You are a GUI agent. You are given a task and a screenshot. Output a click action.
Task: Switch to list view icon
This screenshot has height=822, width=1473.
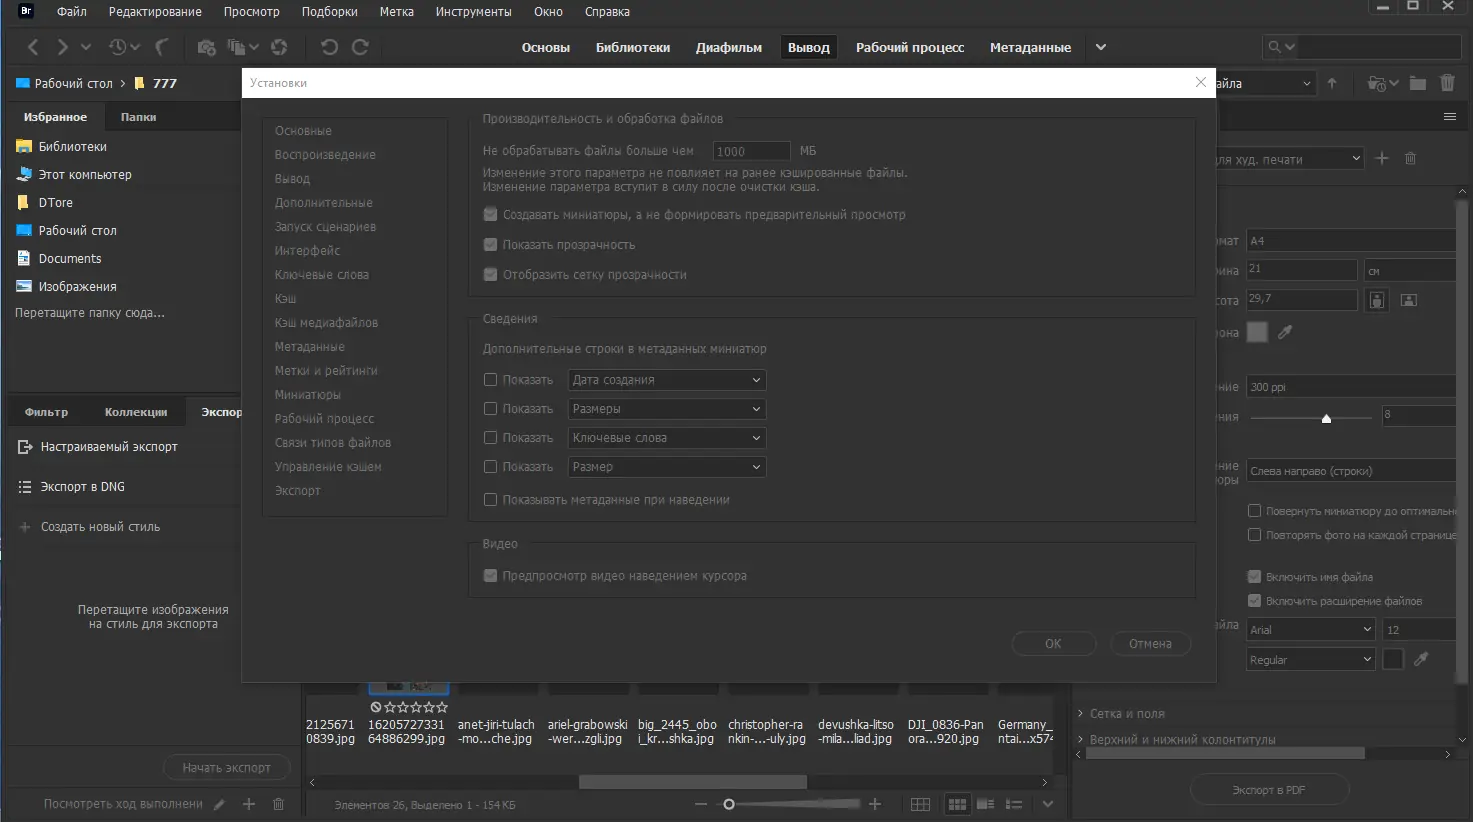coord(1014,804)
